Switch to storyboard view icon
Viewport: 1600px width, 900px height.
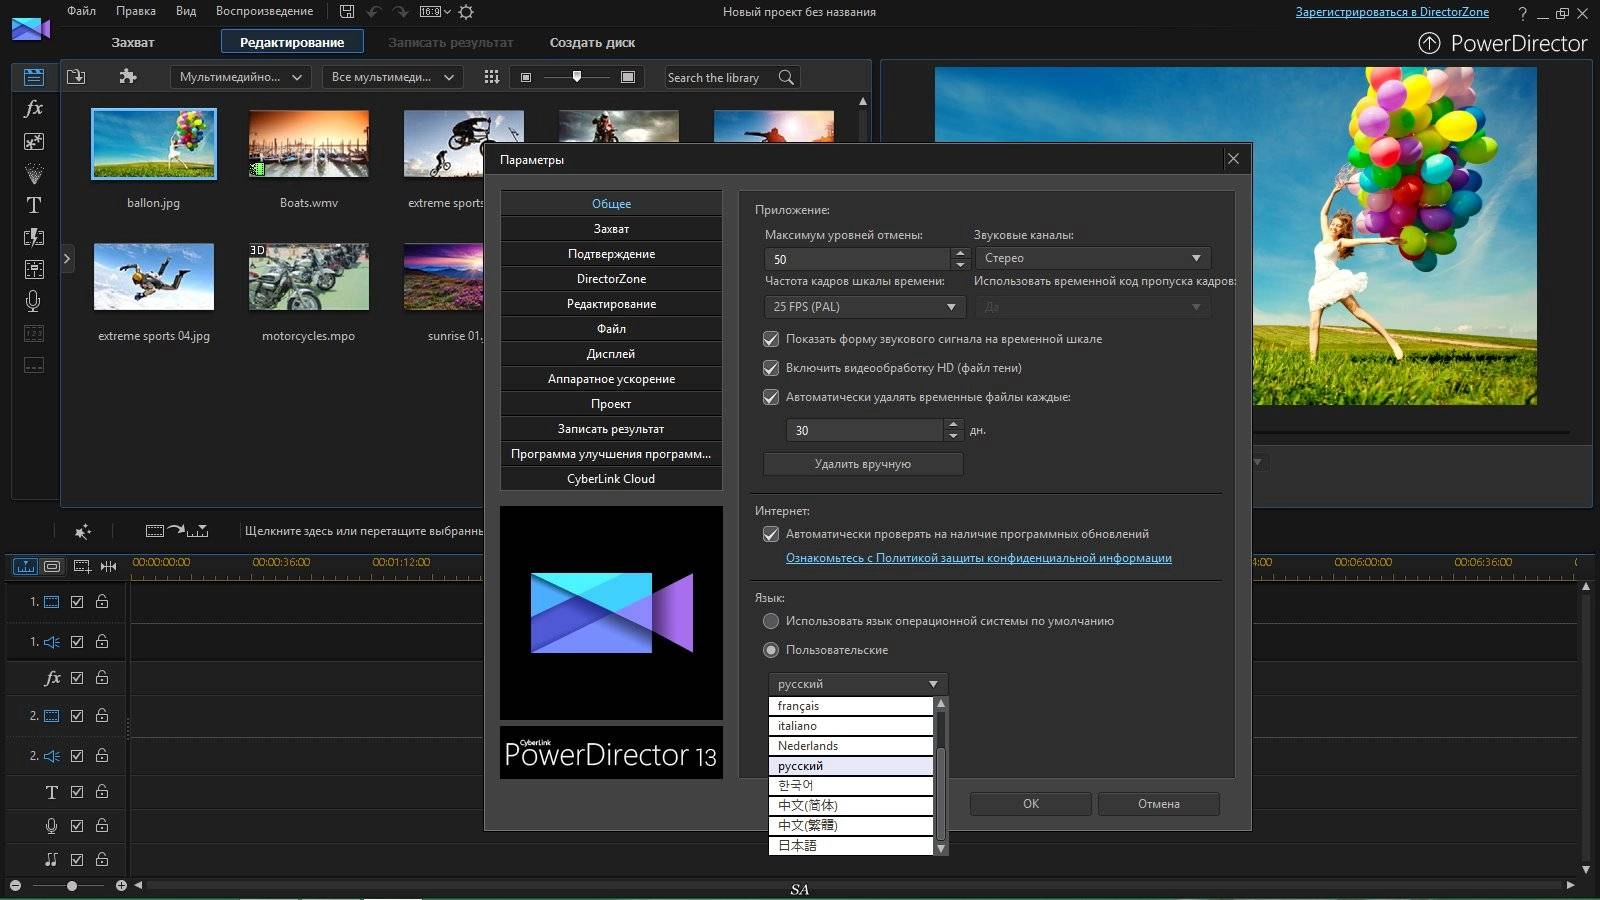[52, 566]
